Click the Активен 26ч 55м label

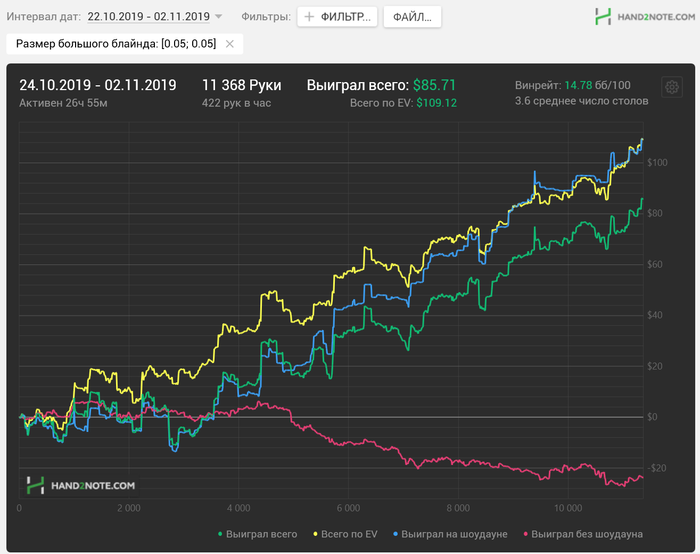point(63,103)
